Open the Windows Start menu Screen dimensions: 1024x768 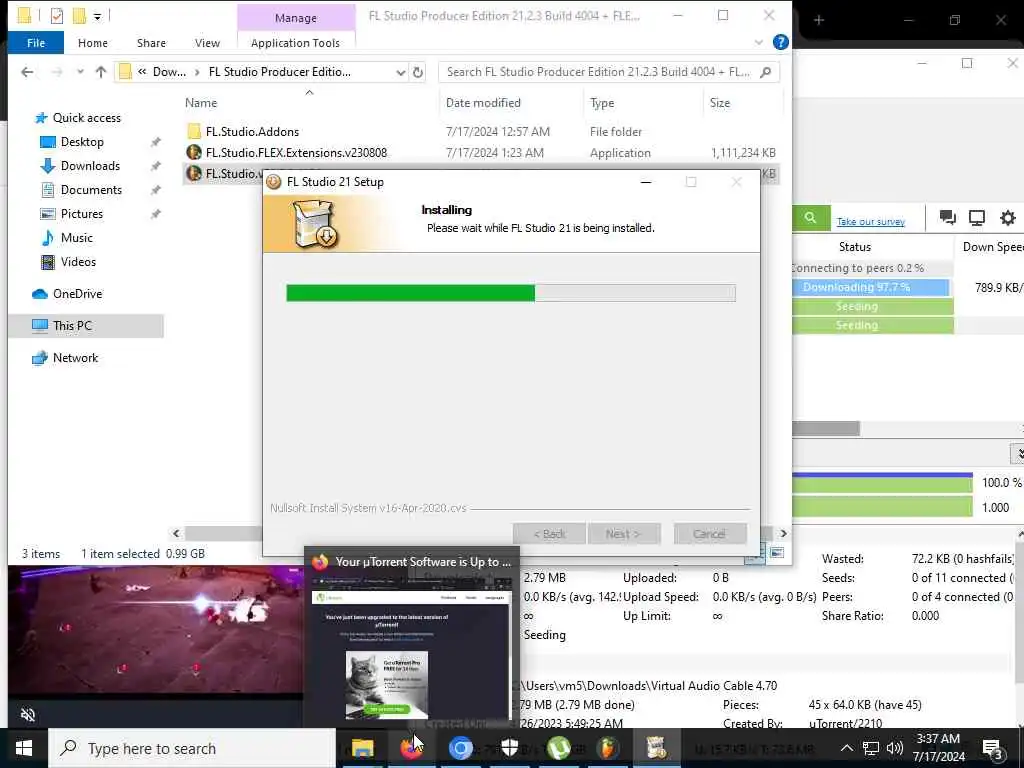pos(24,748)
